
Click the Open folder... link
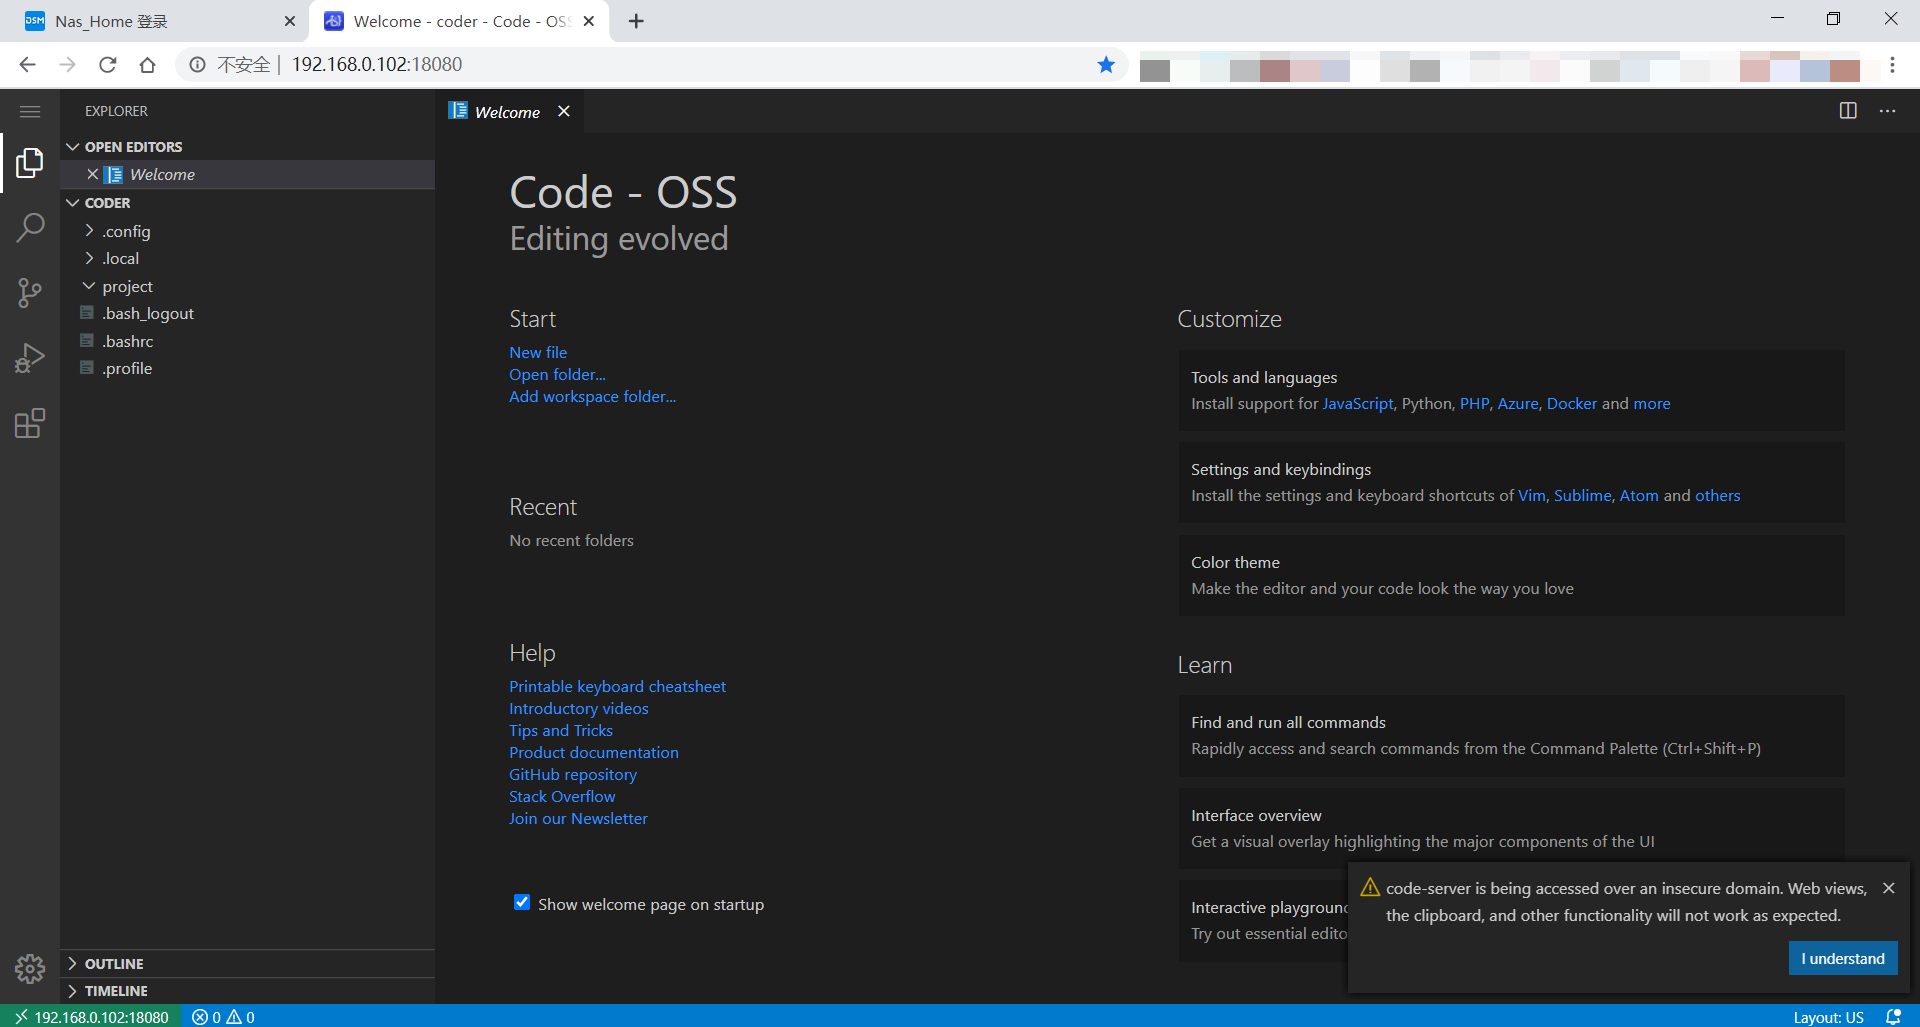pos(557,374)
